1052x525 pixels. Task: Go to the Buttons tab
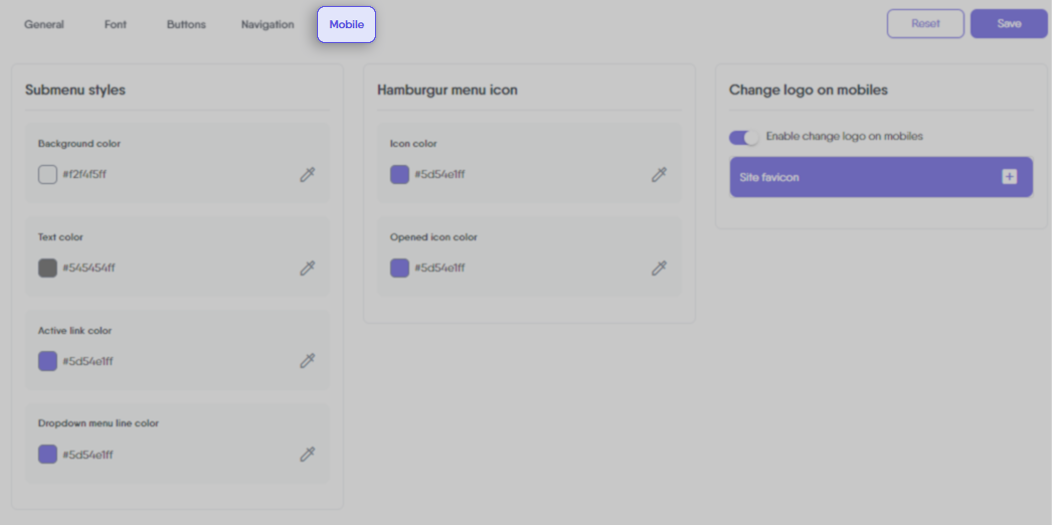tap(186, 25)
